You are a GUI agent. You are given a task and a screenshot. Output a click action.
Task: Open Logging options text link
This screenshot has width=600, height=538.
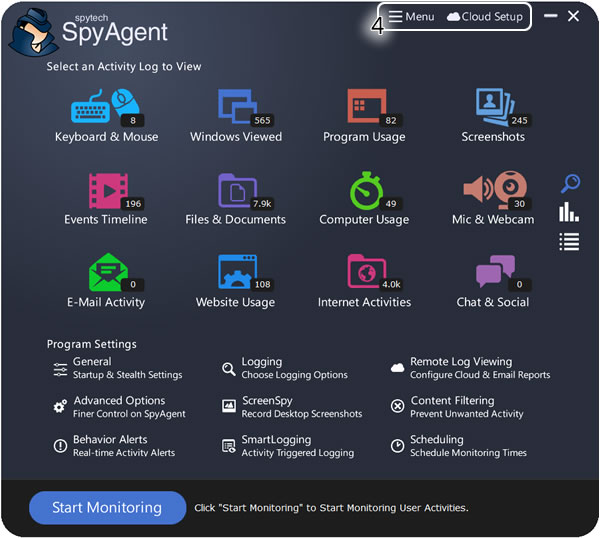click(x=294, y=368)
